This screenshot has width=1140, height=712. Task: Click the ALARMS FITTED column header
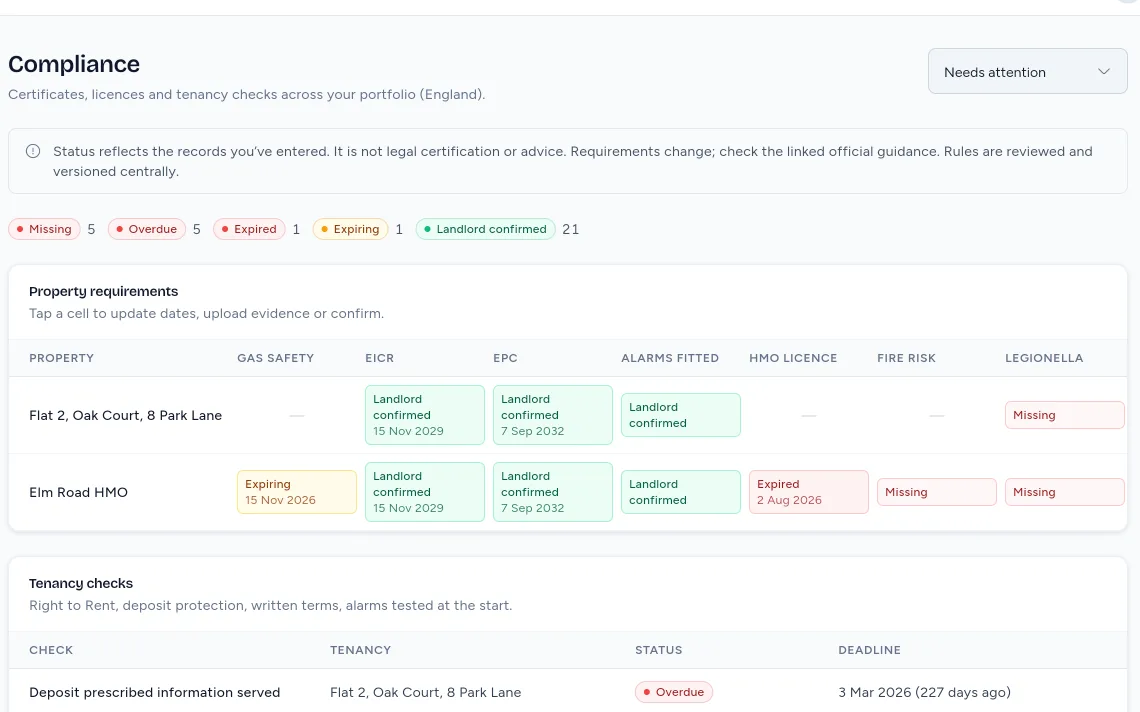click(670, 358)
